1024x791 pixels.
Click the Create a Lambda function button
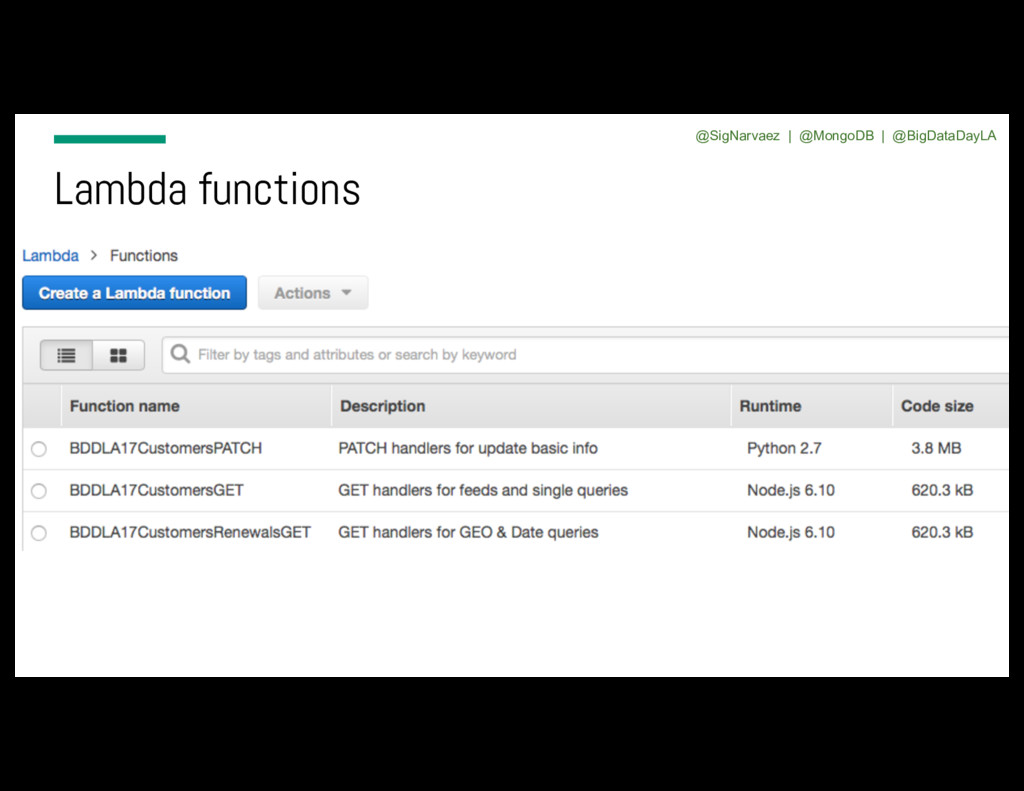coord(134,293)
